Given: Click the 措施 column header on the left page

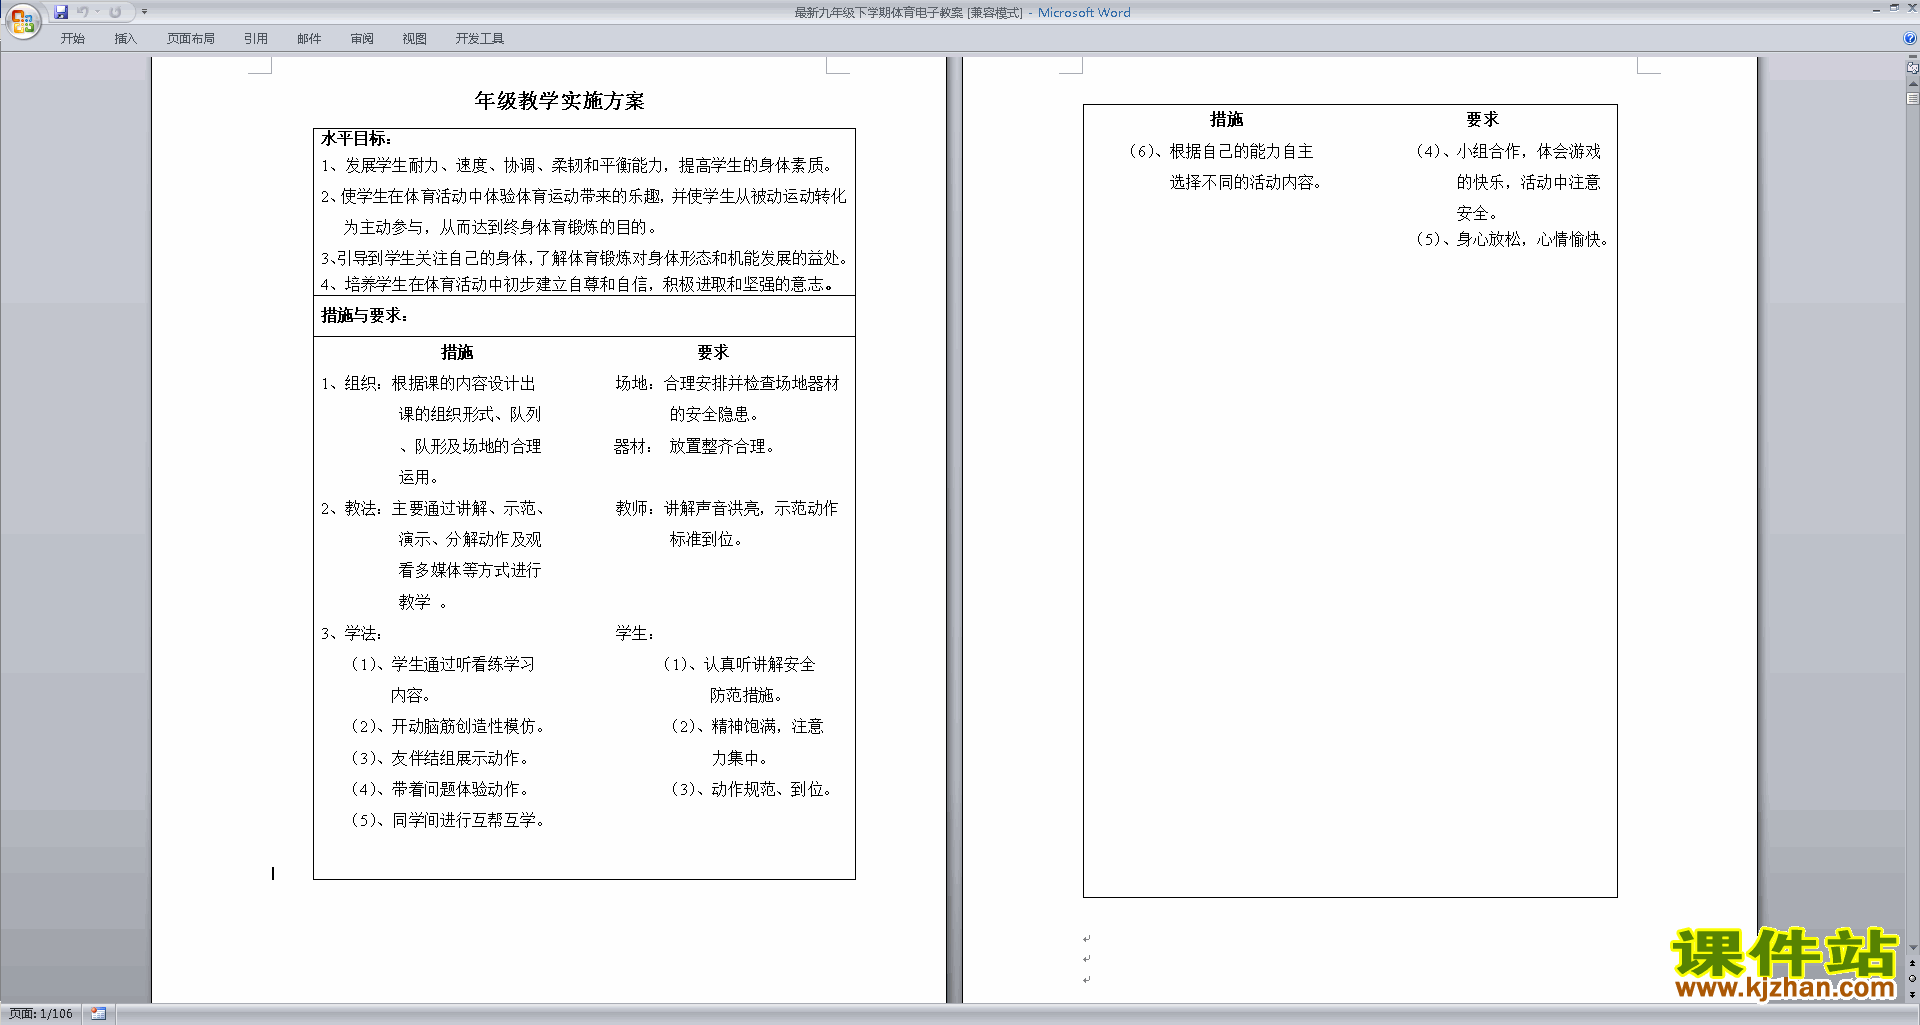Looking at the screenshot, I should 457,353.
